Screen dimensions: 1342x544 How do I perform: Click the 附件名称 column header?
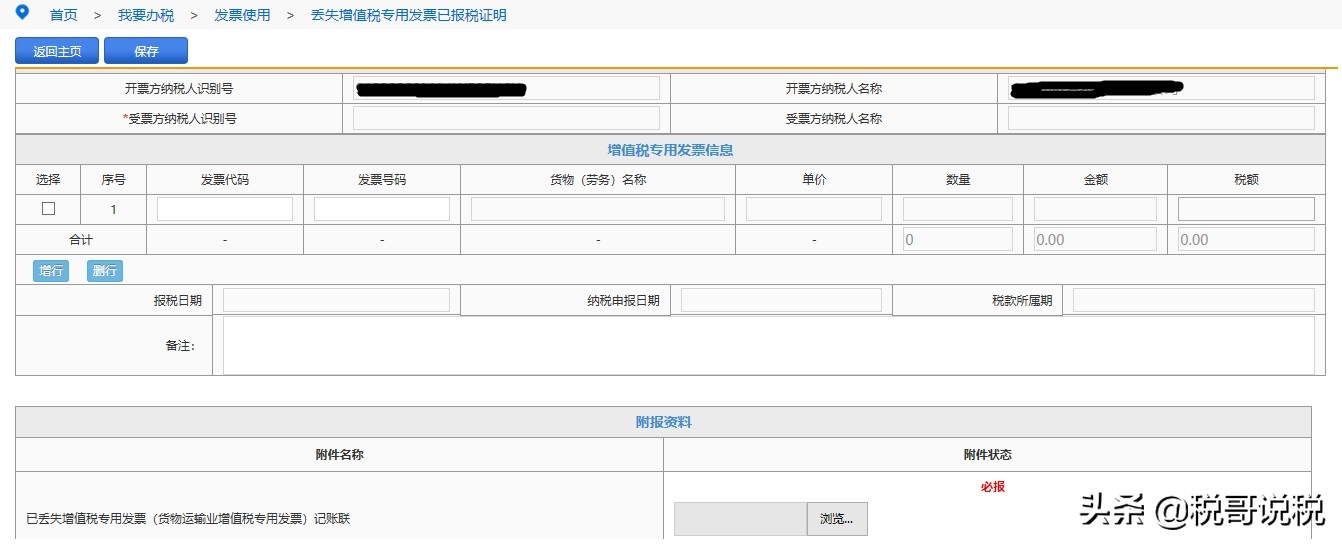[x=339, y=455]
